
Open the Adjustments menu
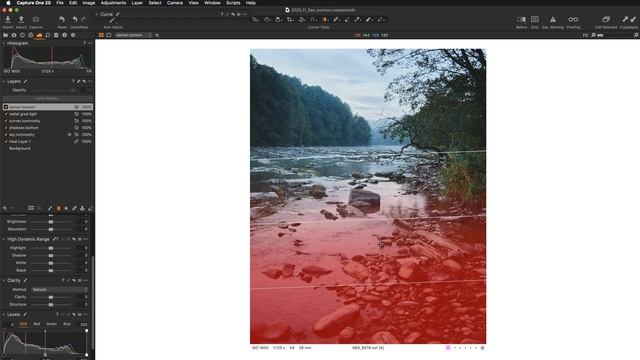click(x=113, y=3)
